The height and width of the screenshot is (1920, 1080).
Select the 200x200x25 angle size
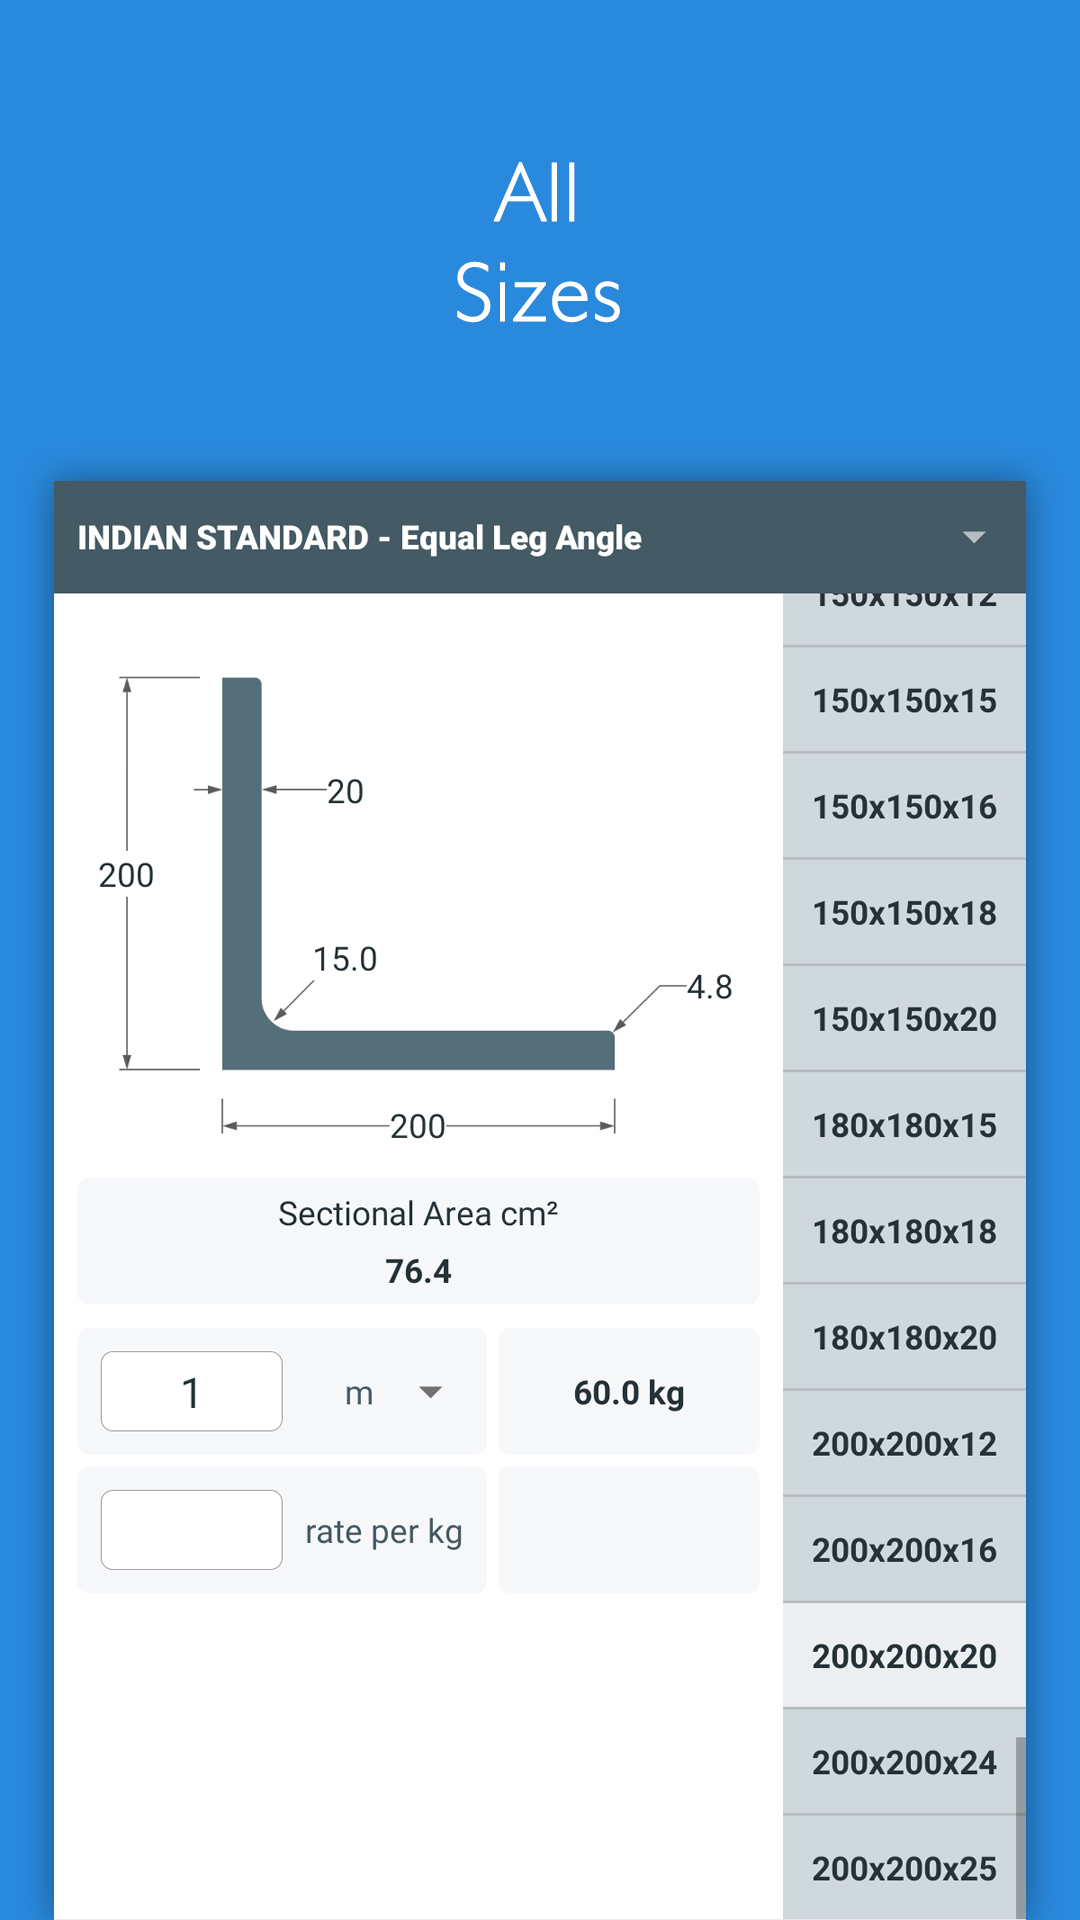pos(903,1868)
